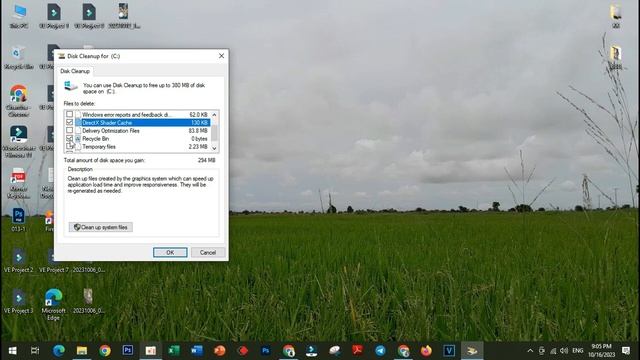Screen dimensions: 640x360
Task: Select the VE Project 2 desktop file
Action: point(18,260)
